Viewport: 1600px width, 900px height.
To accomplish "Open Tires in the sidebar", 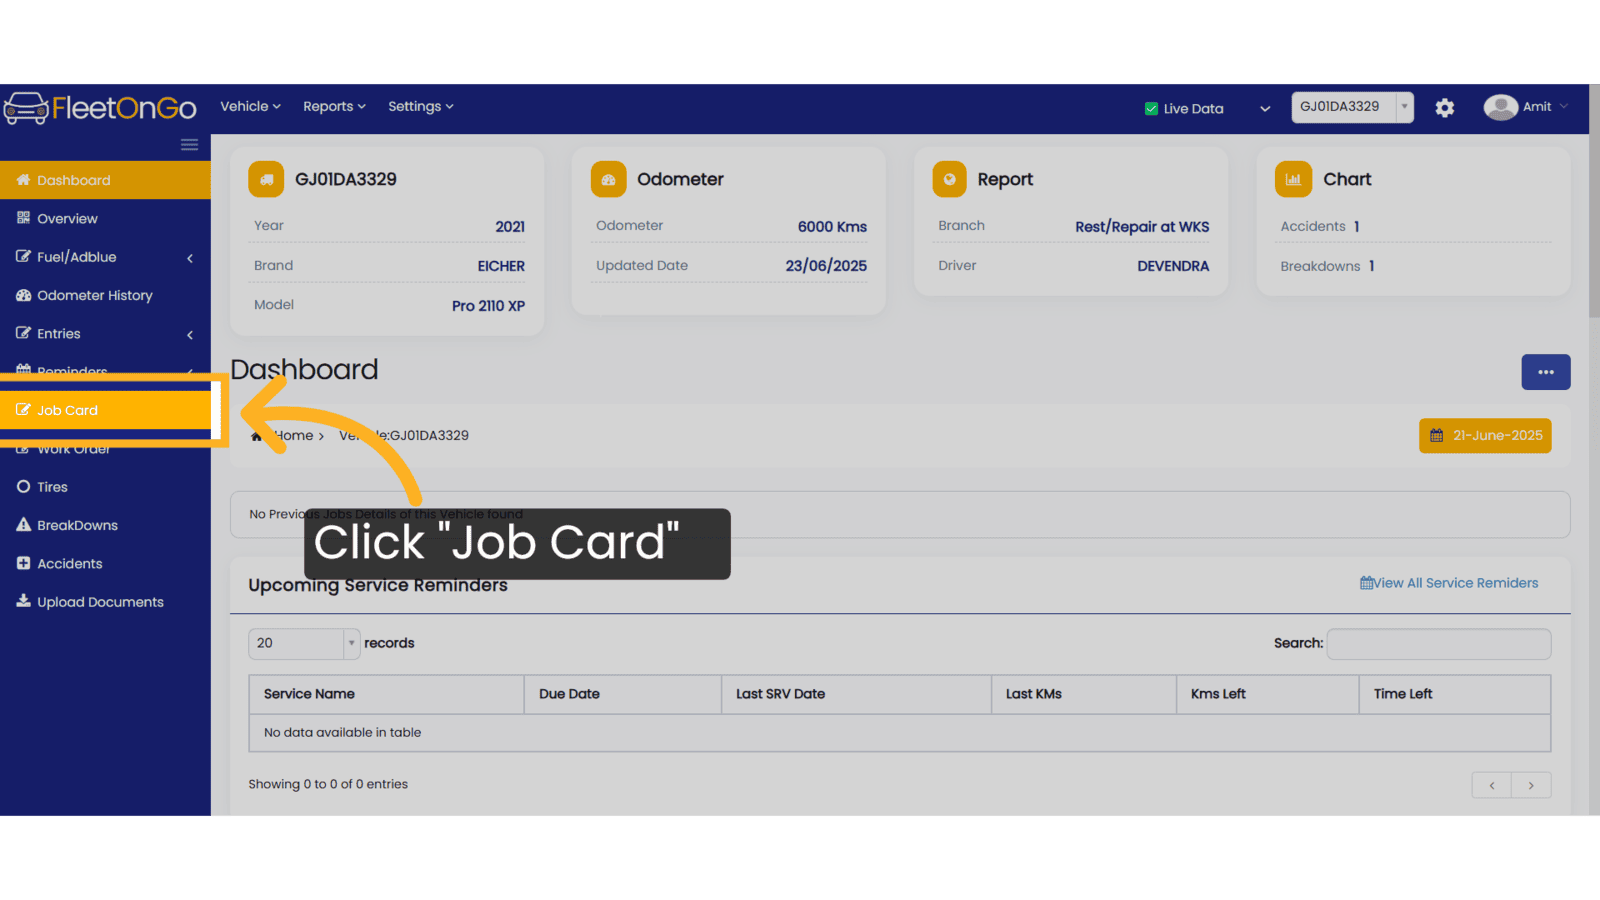I will [105, 487].
